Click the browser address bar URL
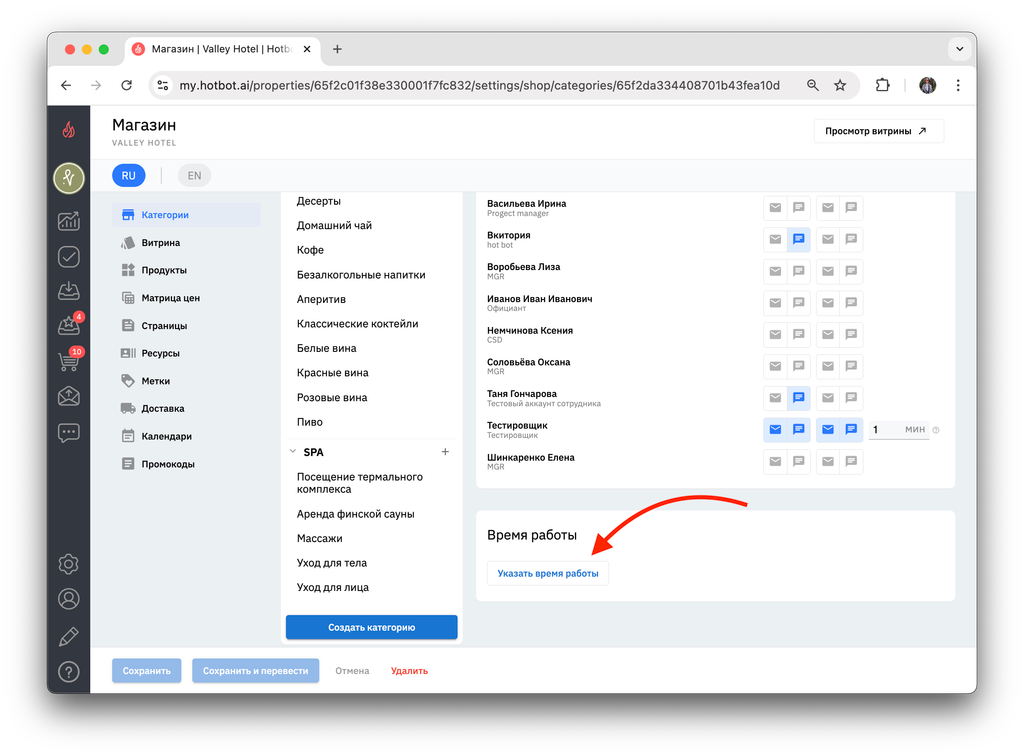The image size is (1024, 756). (479, 86)
